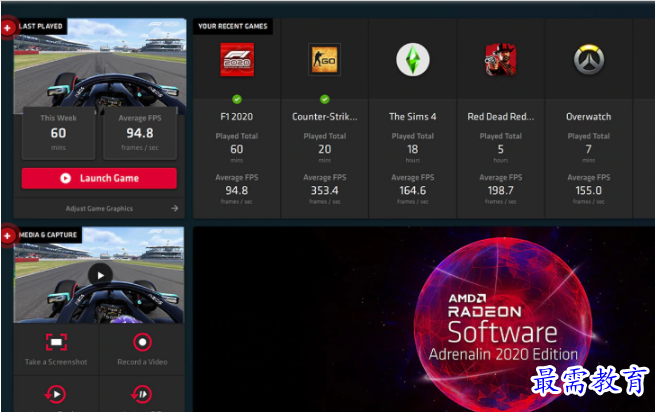
Task: Click The Sims 4 Played Total 18 hours
Action: (413, 148)
